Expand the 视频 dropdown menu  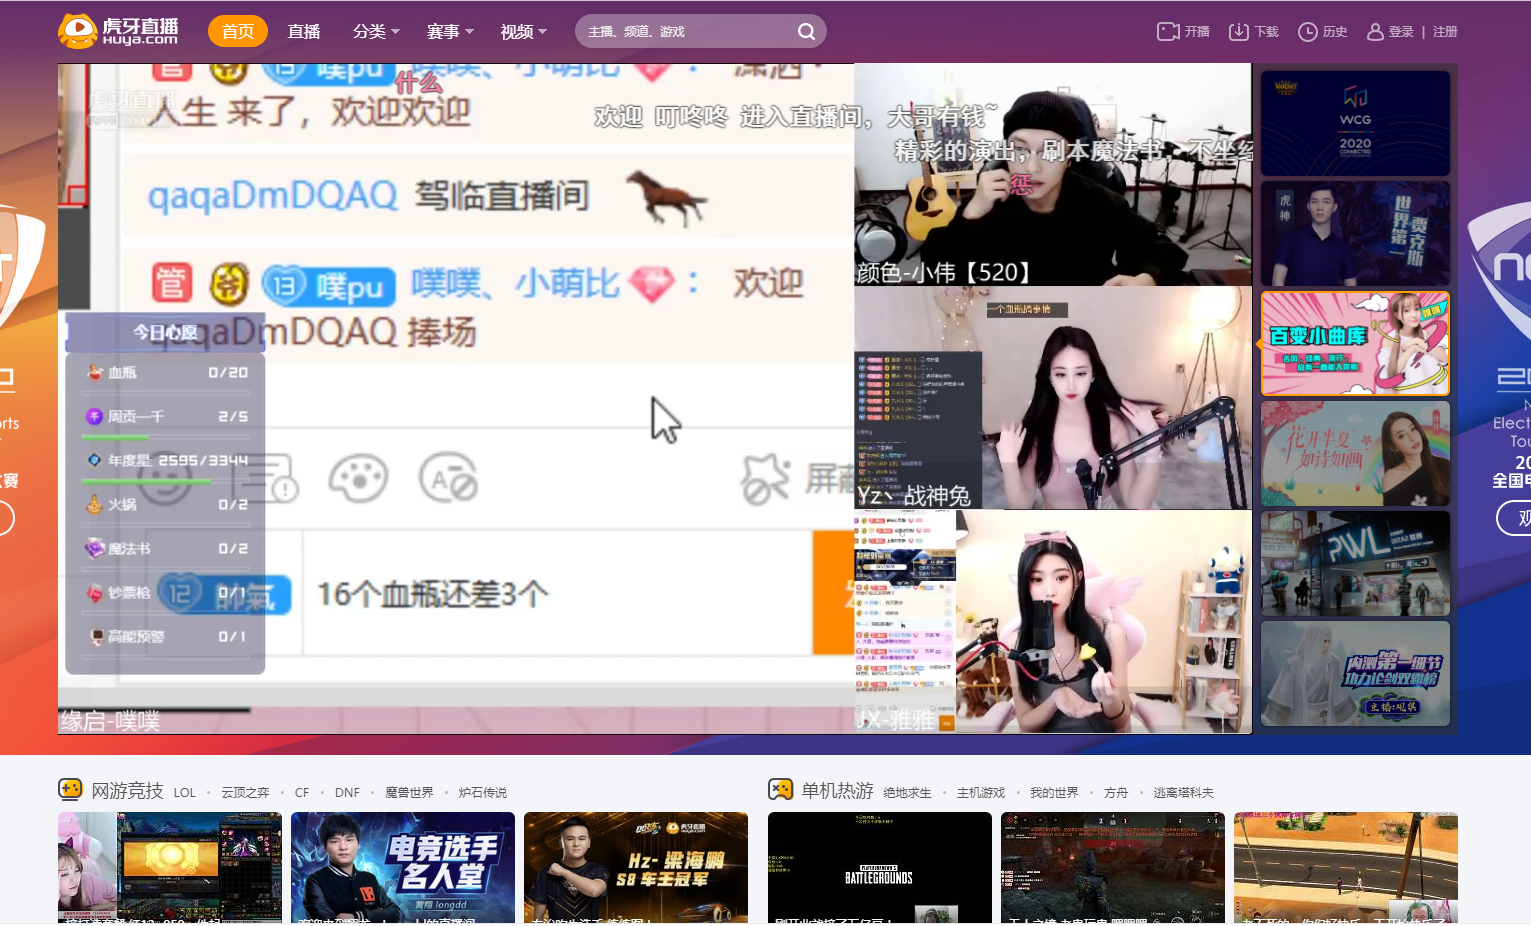coord(523,32)
